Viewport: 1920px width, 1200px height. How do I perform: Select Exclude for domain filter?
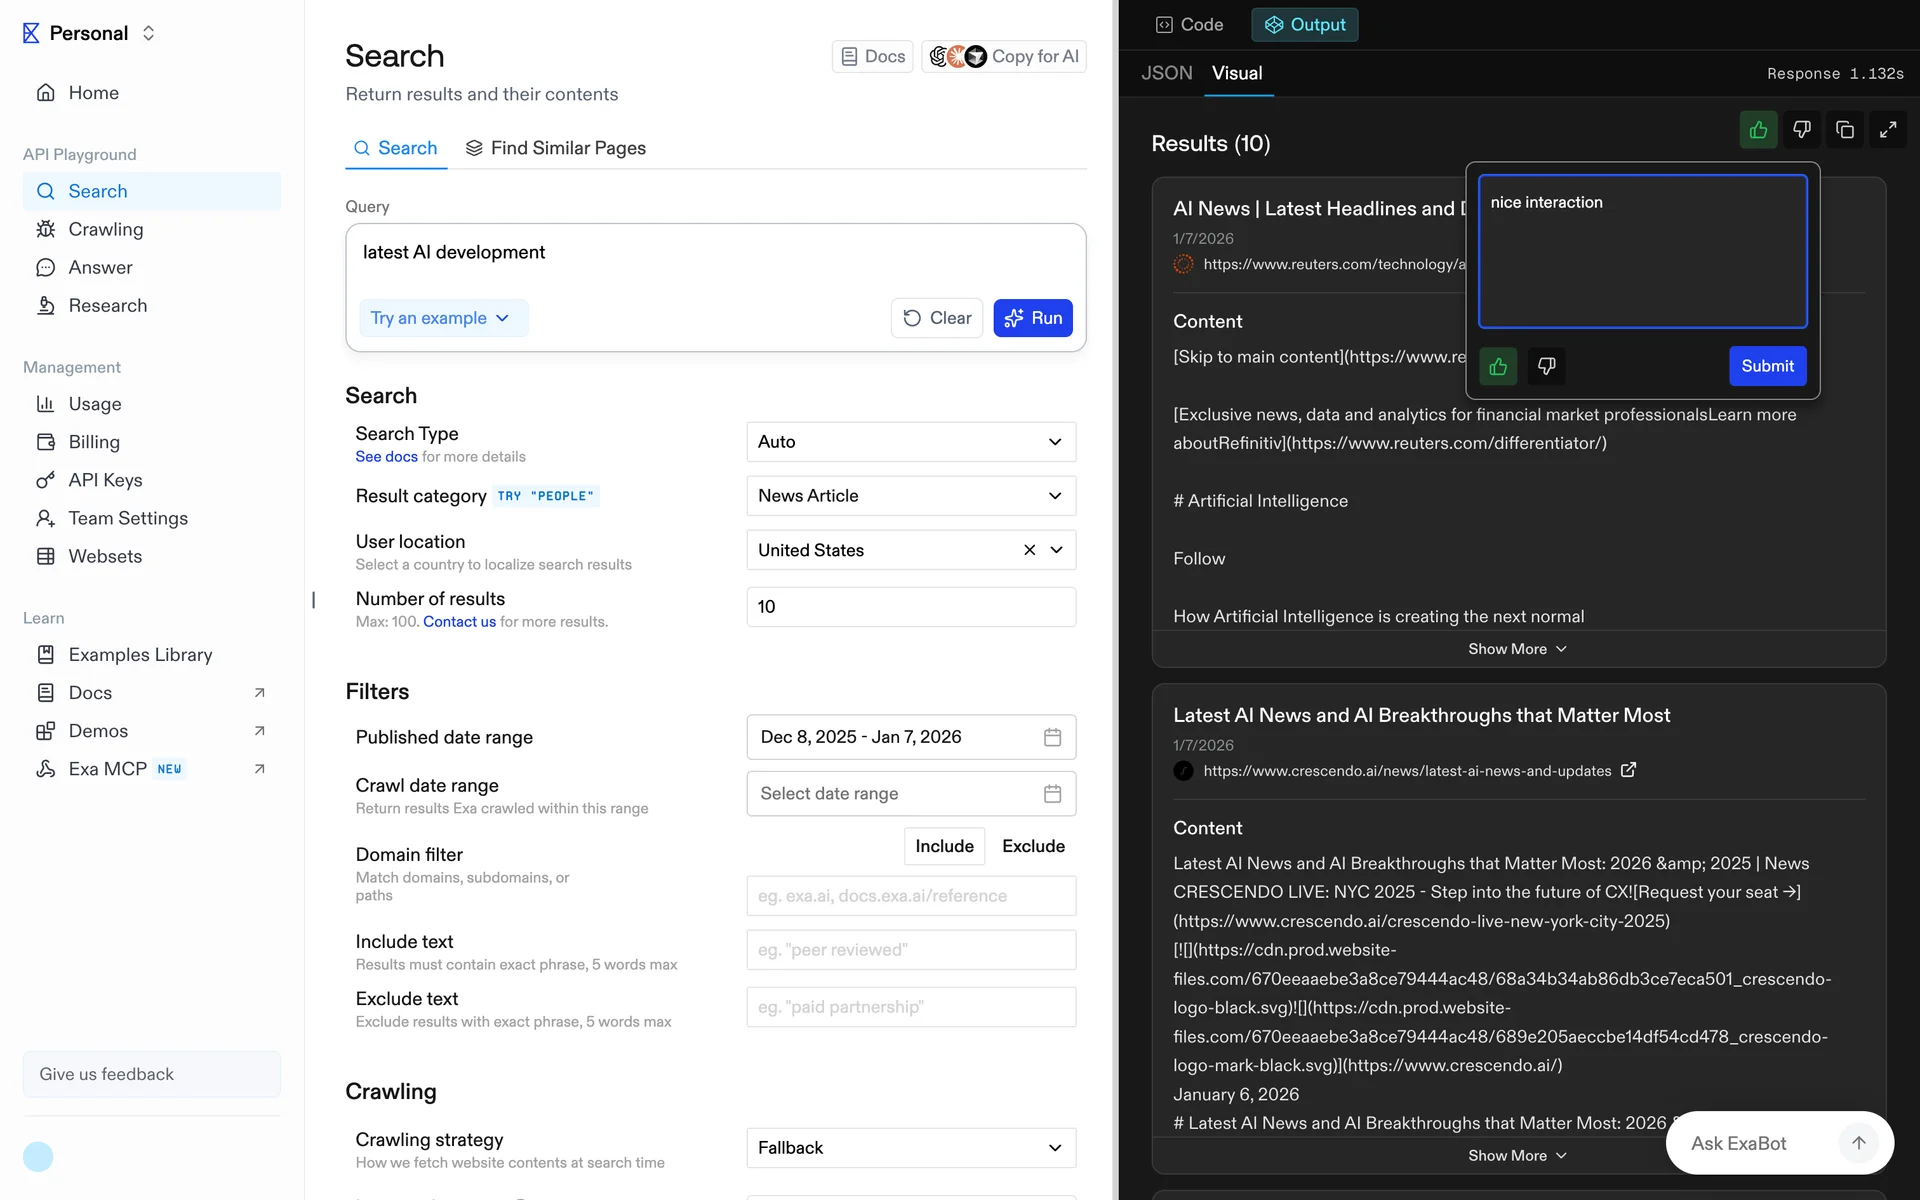click(1033, 846)
